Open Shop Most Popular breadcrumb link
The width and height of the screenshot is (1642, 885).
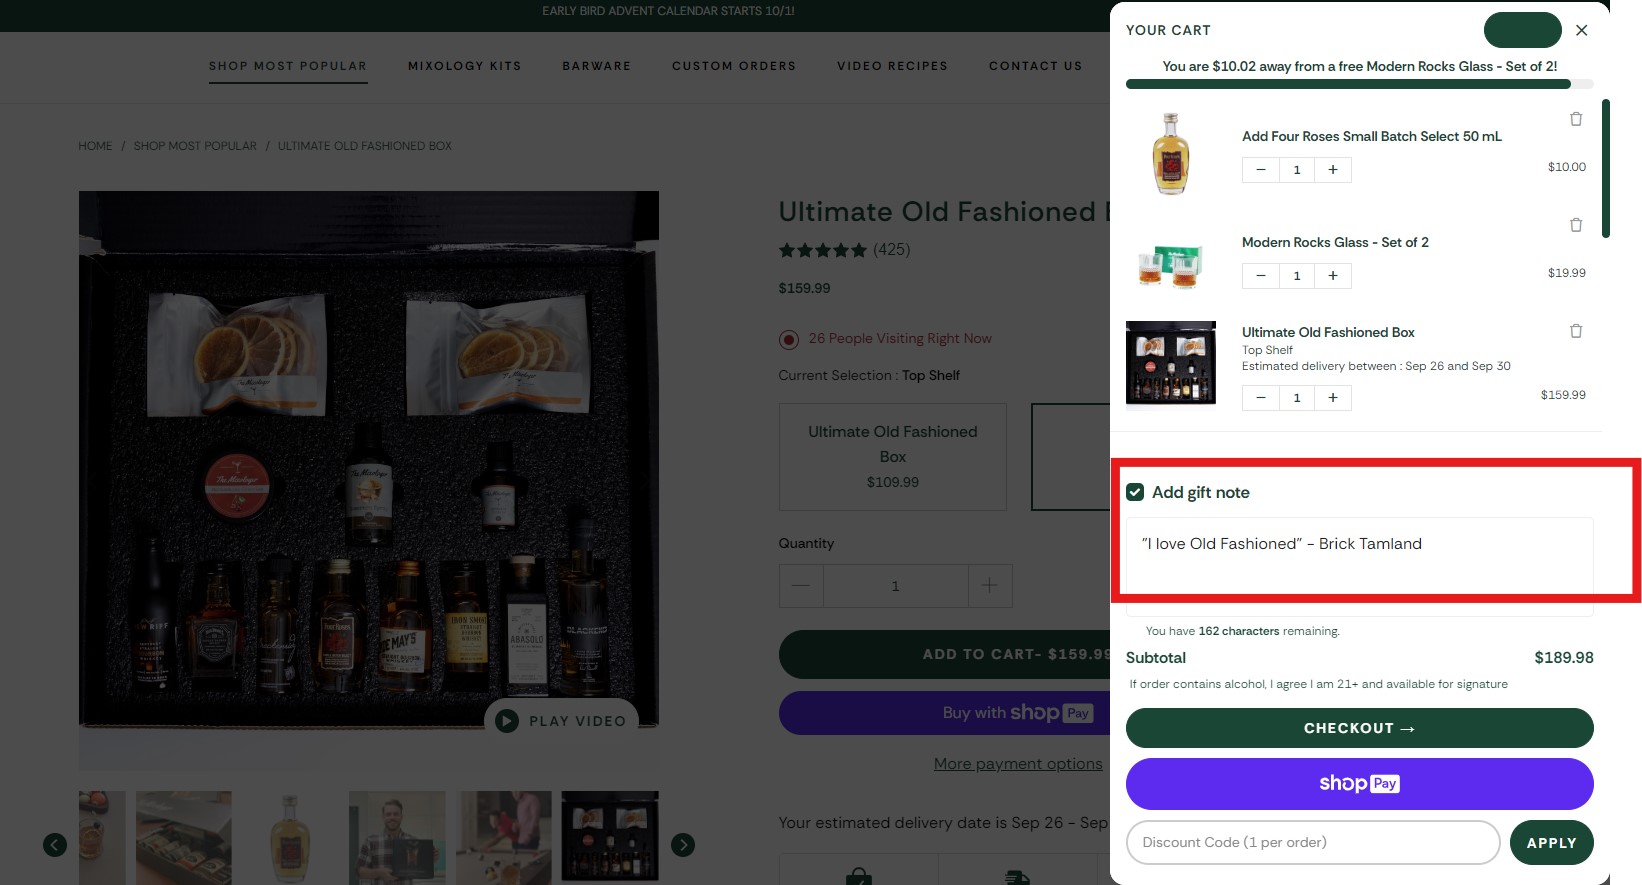point(195,146)
